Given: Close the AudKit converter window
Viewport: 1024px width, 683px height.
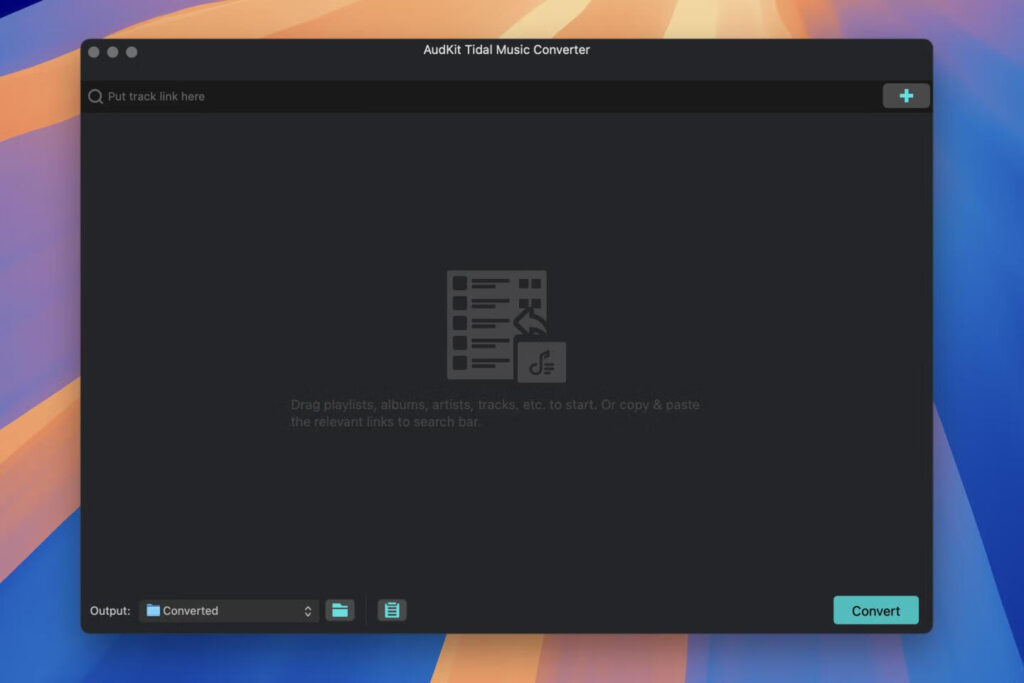Looking at the screenshot, I should 93,51.
